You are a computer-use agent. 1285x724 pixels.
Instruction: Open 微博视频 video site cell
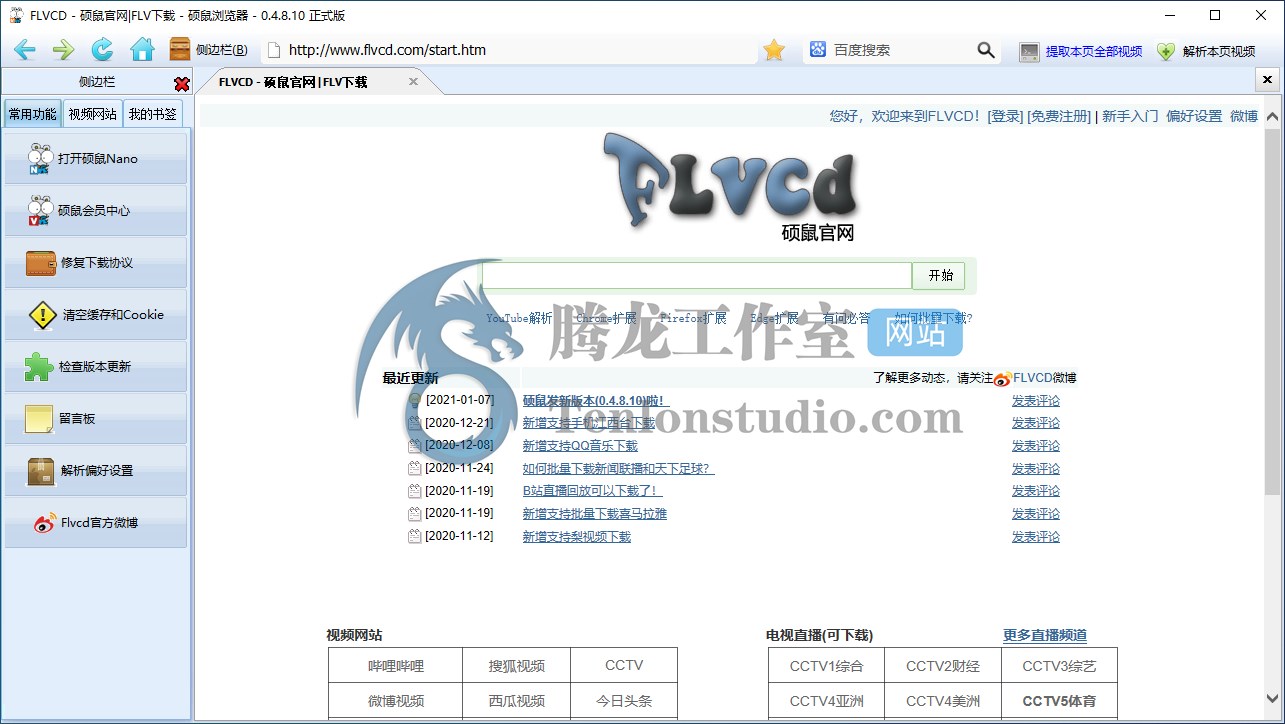click(396, 701)
